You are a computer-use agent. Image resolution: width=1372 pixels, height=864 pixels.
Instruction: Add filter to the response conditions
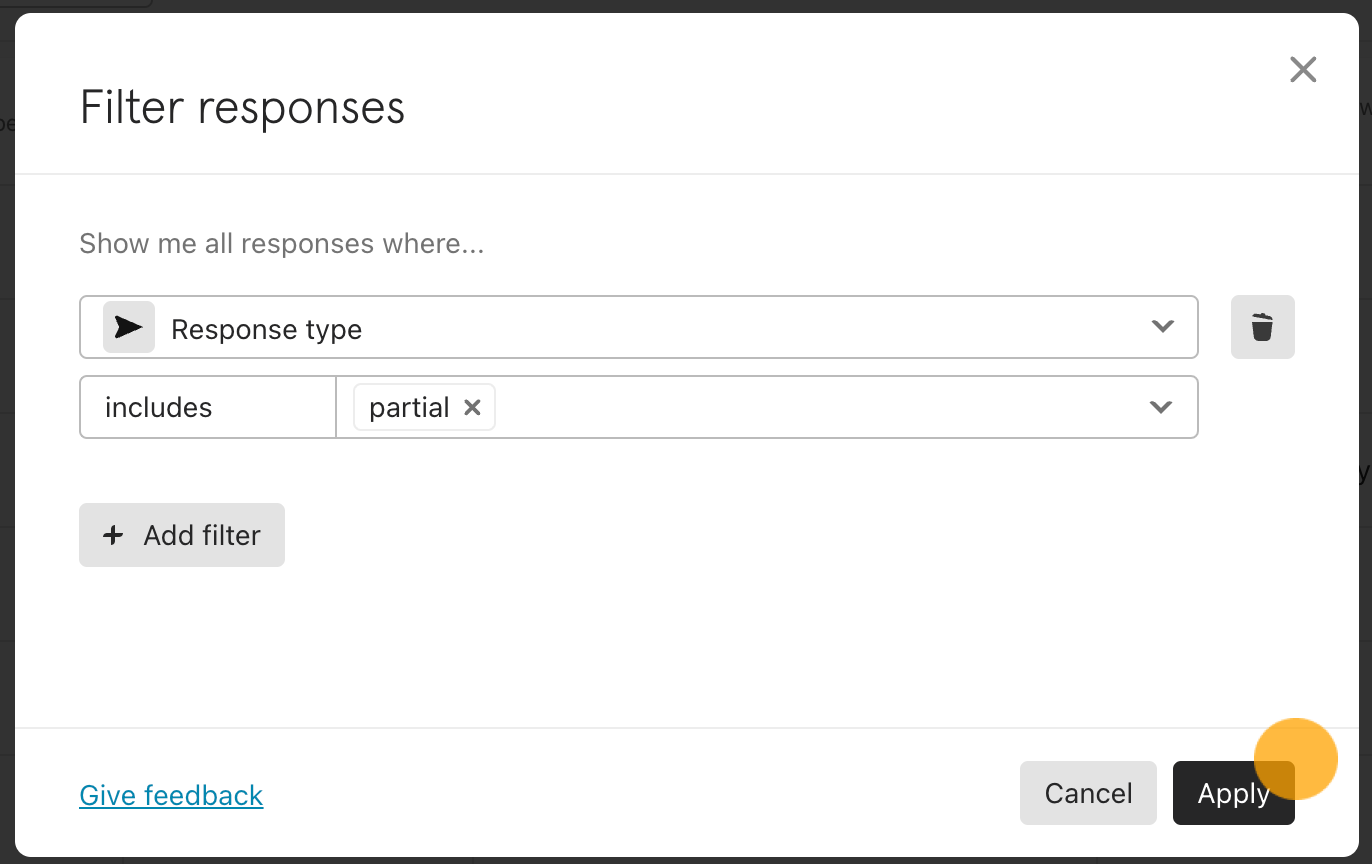click(x=182, y=535)
